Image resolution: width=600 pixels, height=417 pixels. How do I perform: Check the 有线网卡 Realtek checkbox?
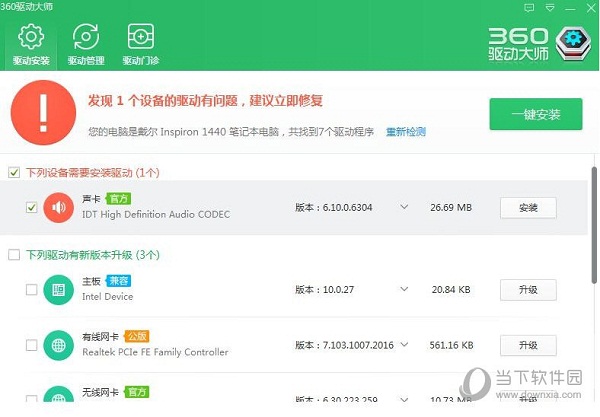pos(32,345)
